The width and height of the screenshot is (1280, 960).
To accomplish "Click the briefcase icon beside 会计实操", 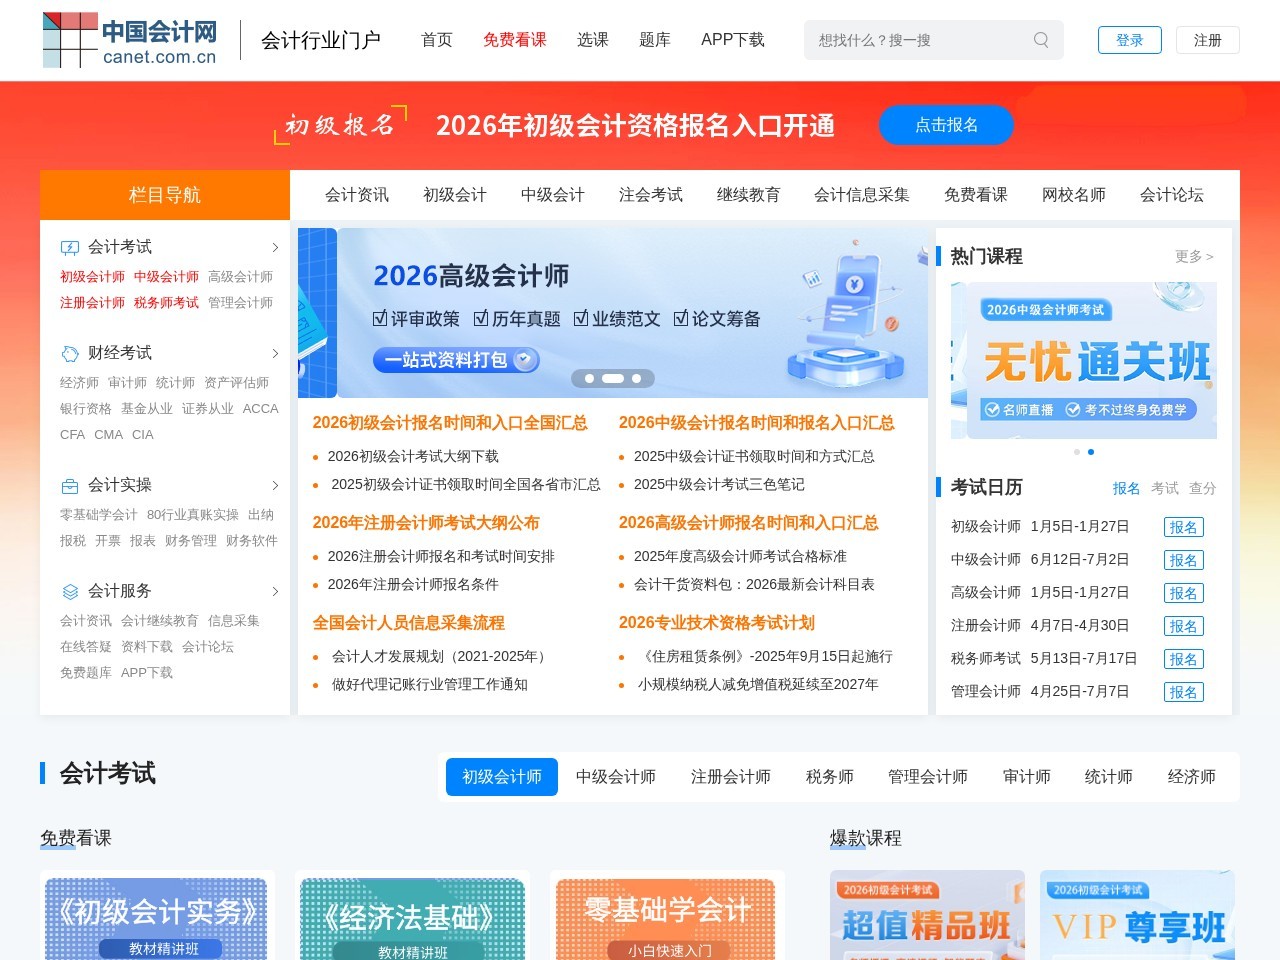I will tap(68, 484).
